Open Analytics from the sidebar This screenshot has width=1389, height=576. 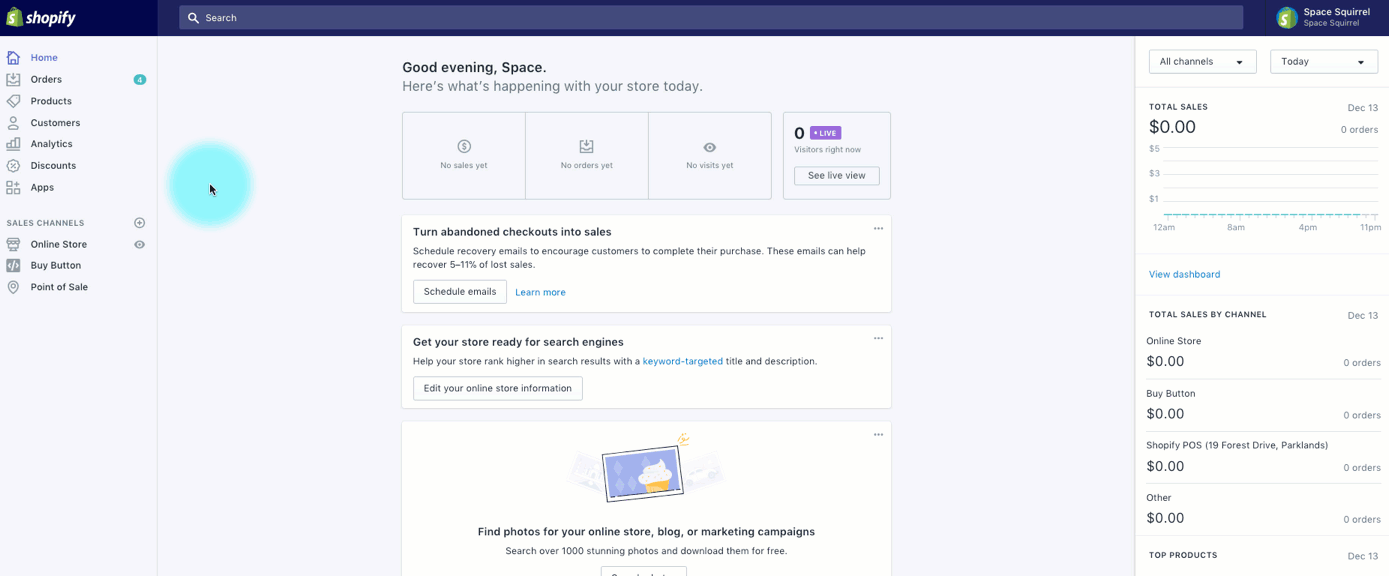point(51,144)
